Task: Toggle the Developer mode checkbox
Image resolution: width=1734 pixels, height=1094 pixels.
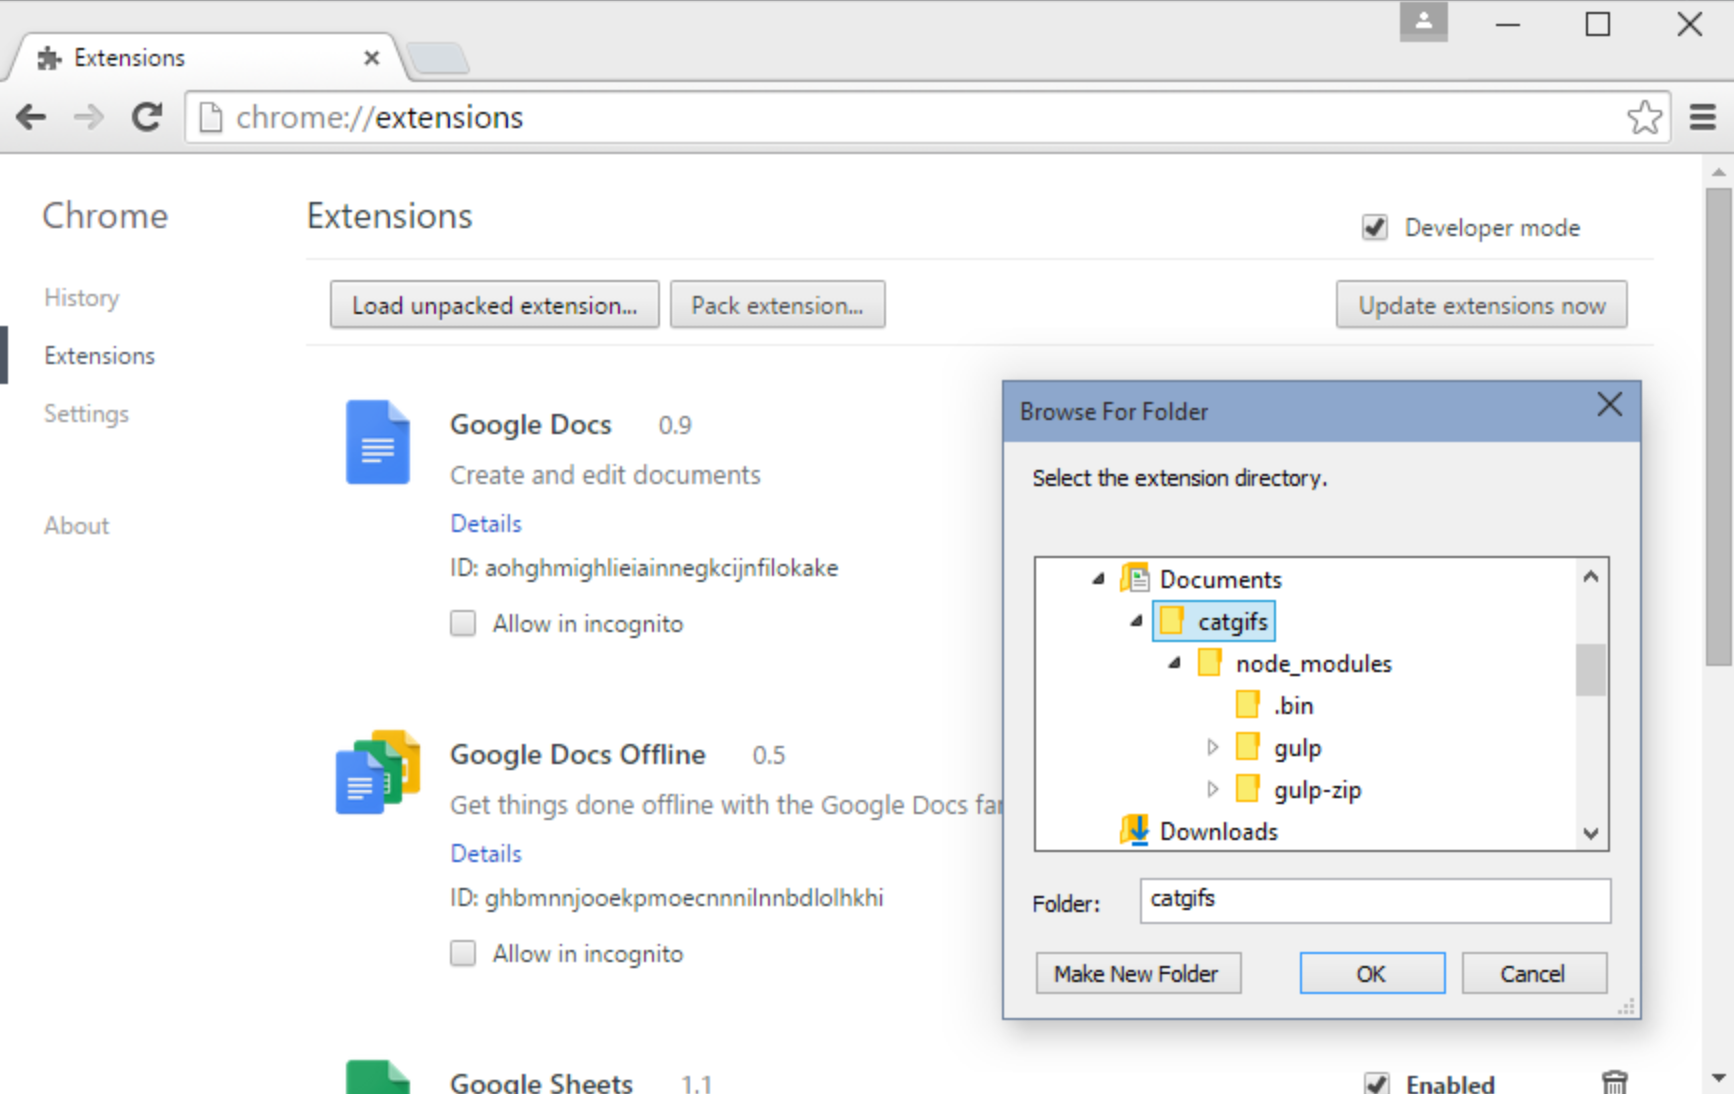Action: click(1375, 228)
